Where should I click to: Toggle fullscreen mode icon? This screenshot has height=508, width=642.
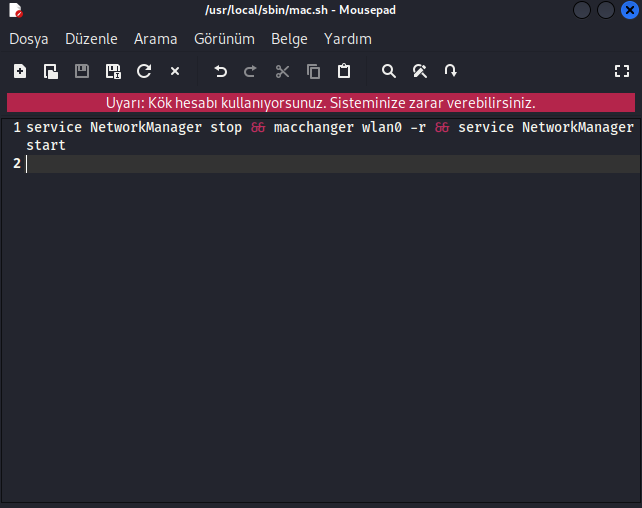pyautogui.click(x=622, y=71)
